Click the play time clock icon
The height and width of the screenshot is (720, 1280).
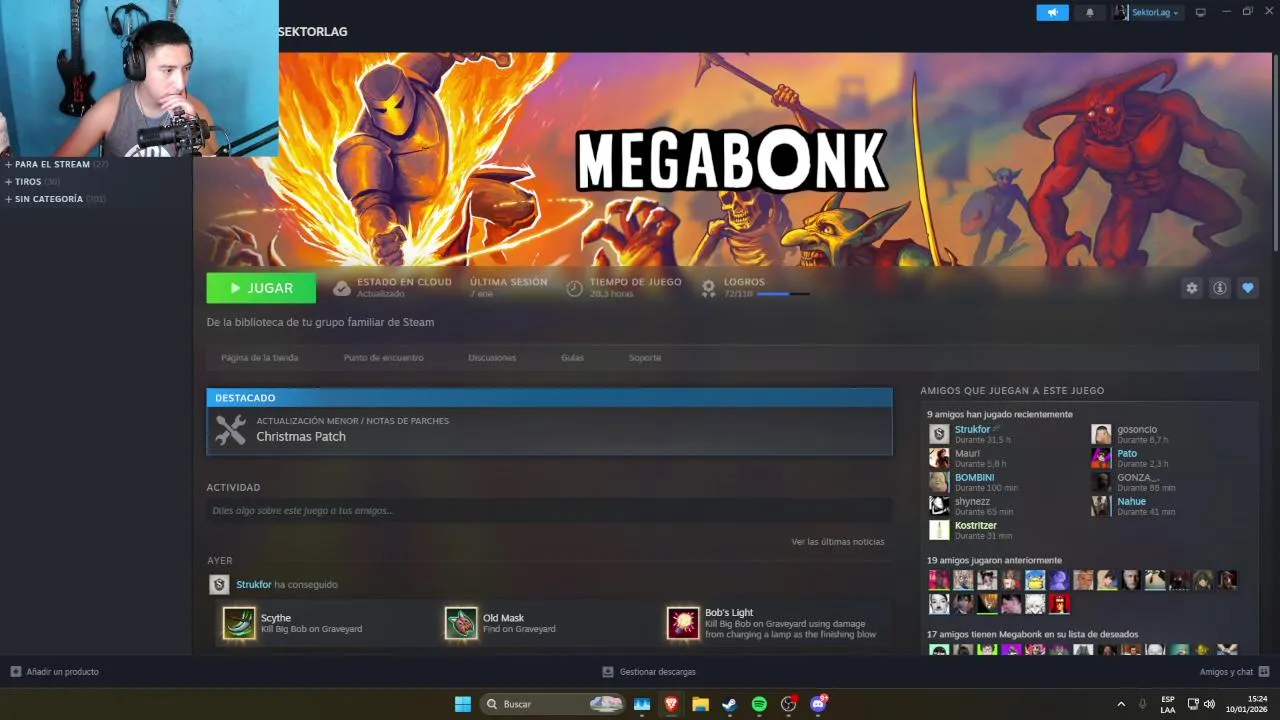pyautogui.click(x=574, y=288)
